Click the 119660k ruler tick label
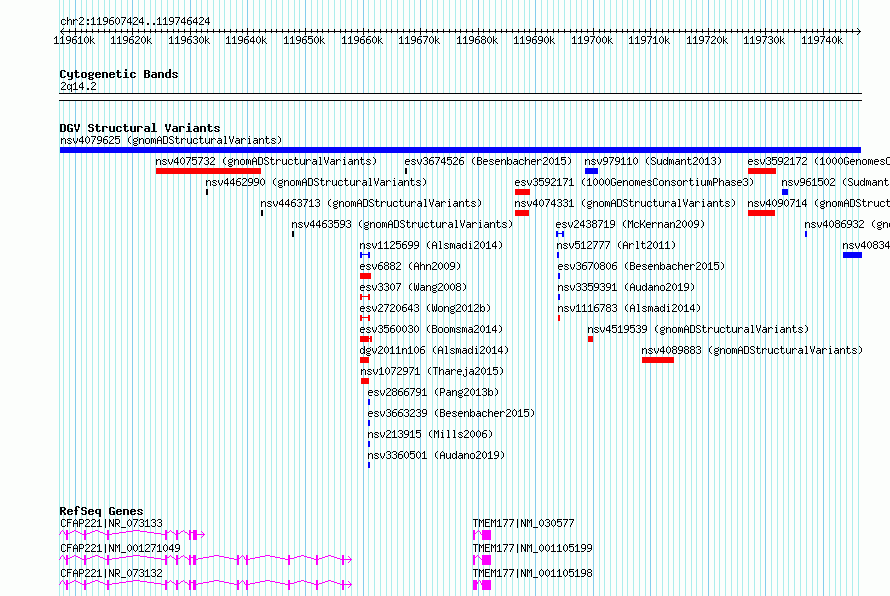 click(x=362, y=40)
